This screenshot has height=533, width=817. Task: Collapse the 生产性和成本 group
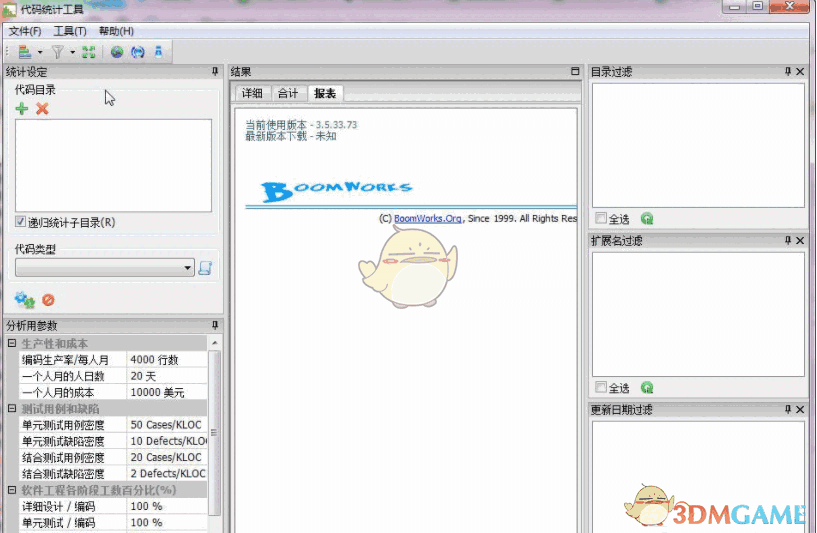coord(11,343)
